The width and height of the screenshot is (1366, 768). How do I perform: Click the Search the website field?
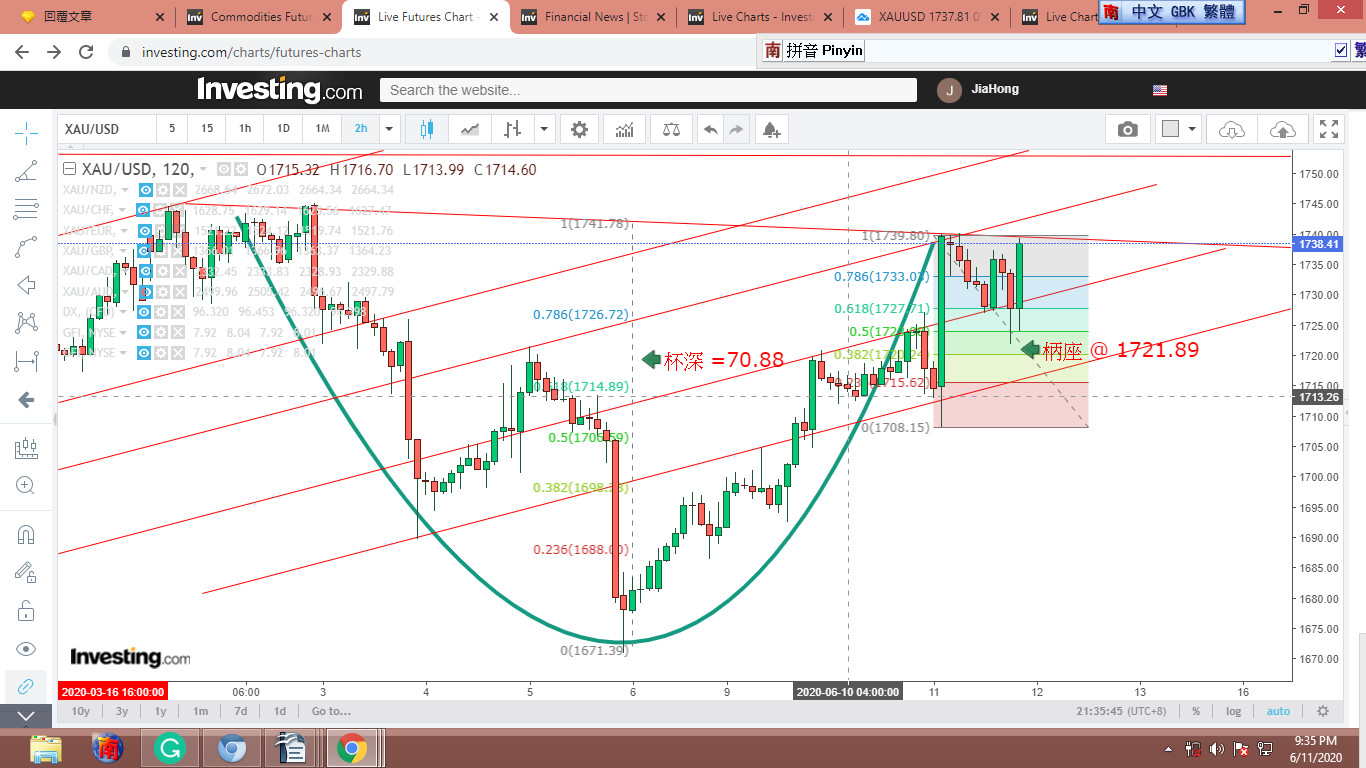[x=648, y=90]
